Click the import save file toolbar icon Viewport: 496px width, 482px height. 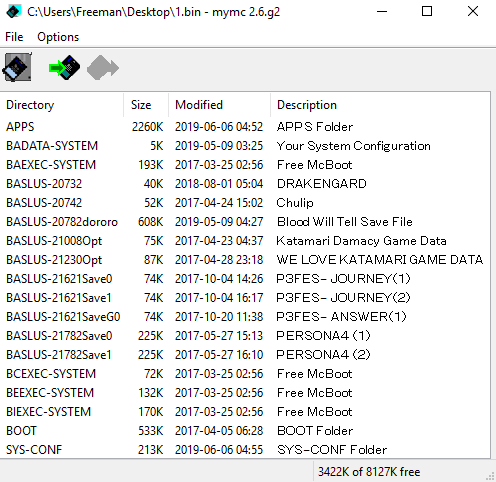point(64,67)
